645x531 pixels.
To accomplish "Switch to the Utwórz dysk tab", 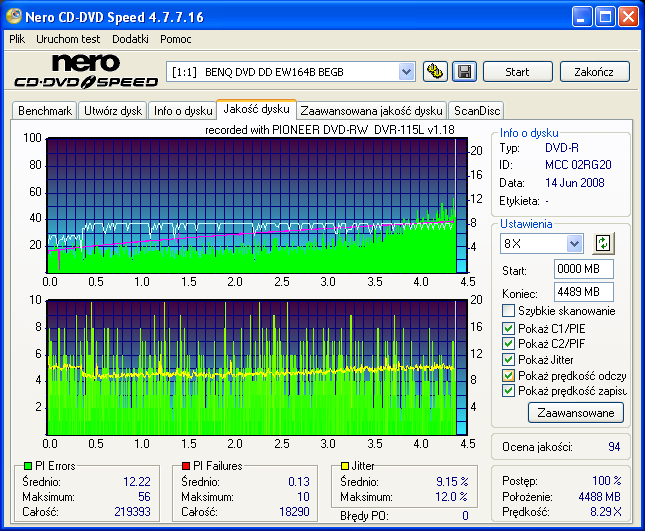I will coord(113,111).
